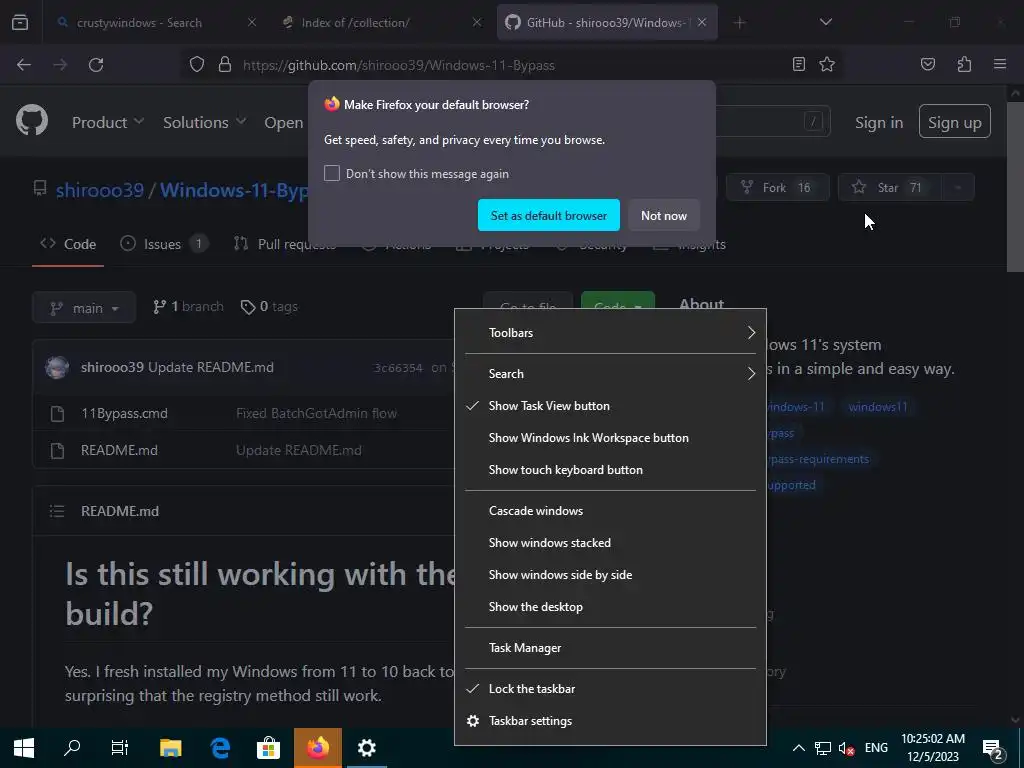Open Firefox extensions puzzle icon
The width and height of the screenshot is (1024, 768).
tap(964, 64)
